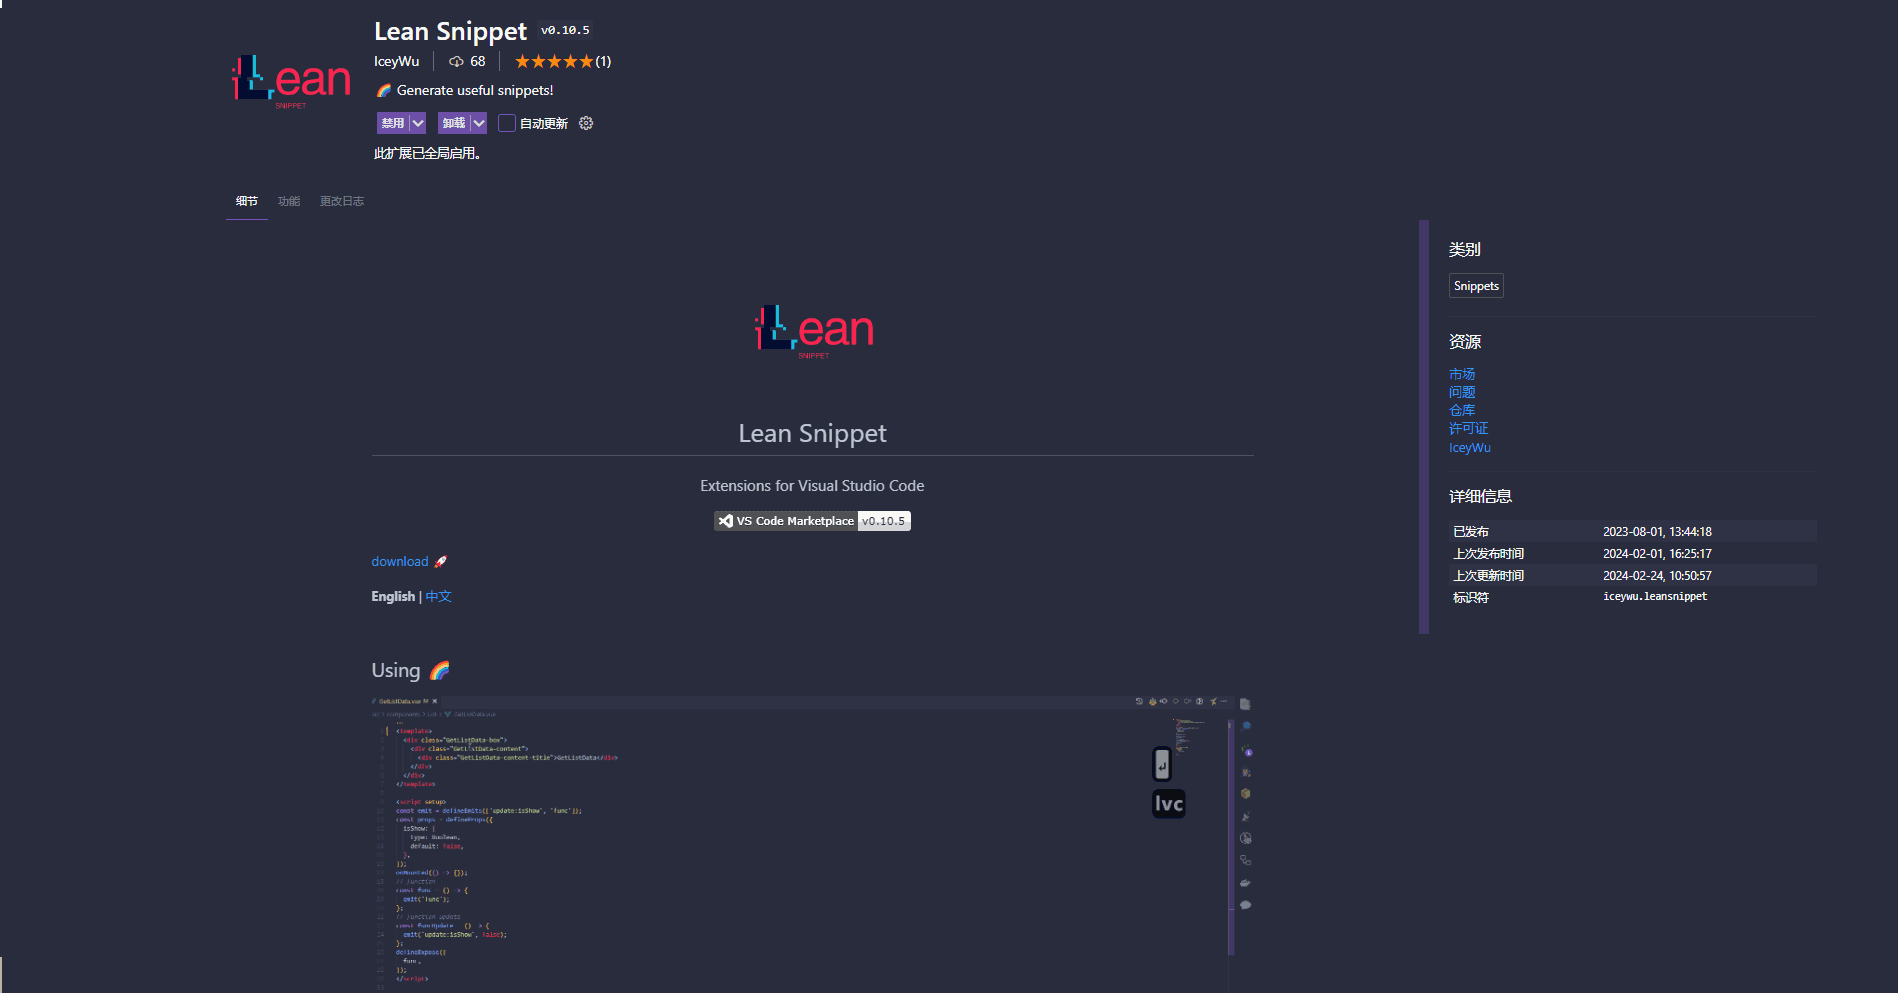
Task: Click the 详细信息 details heading
Action: (1480, 497)
